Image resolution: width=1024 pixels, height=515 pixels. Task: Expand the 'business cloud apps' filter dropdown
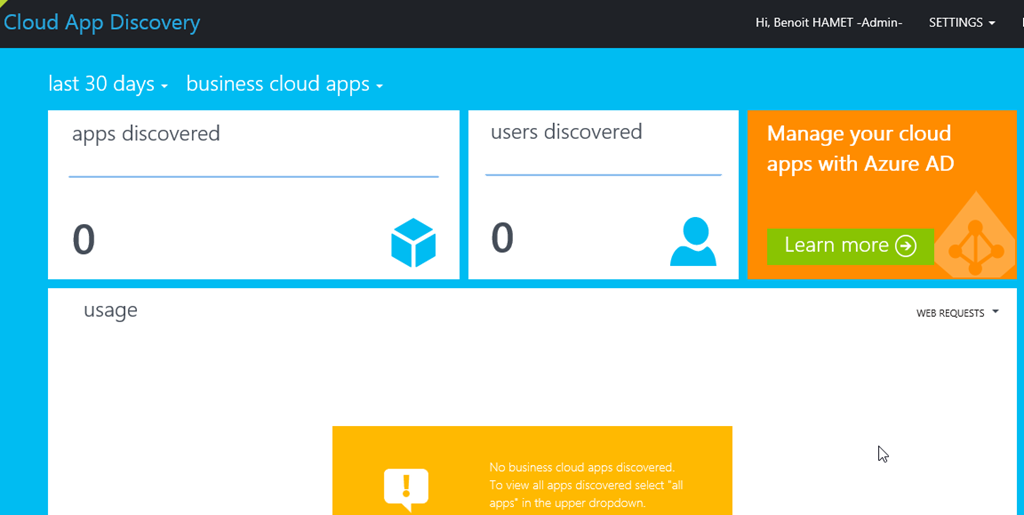(285, 85)
